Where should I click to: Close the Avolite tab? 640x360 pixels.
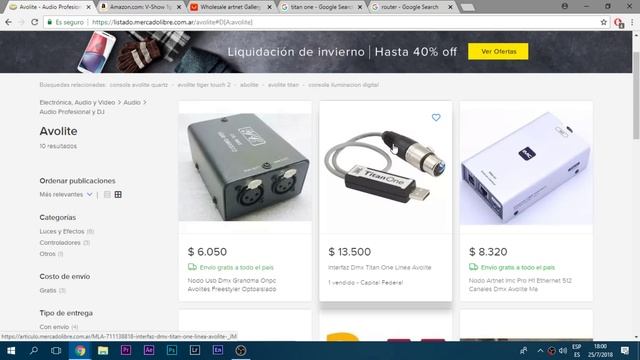89,7
